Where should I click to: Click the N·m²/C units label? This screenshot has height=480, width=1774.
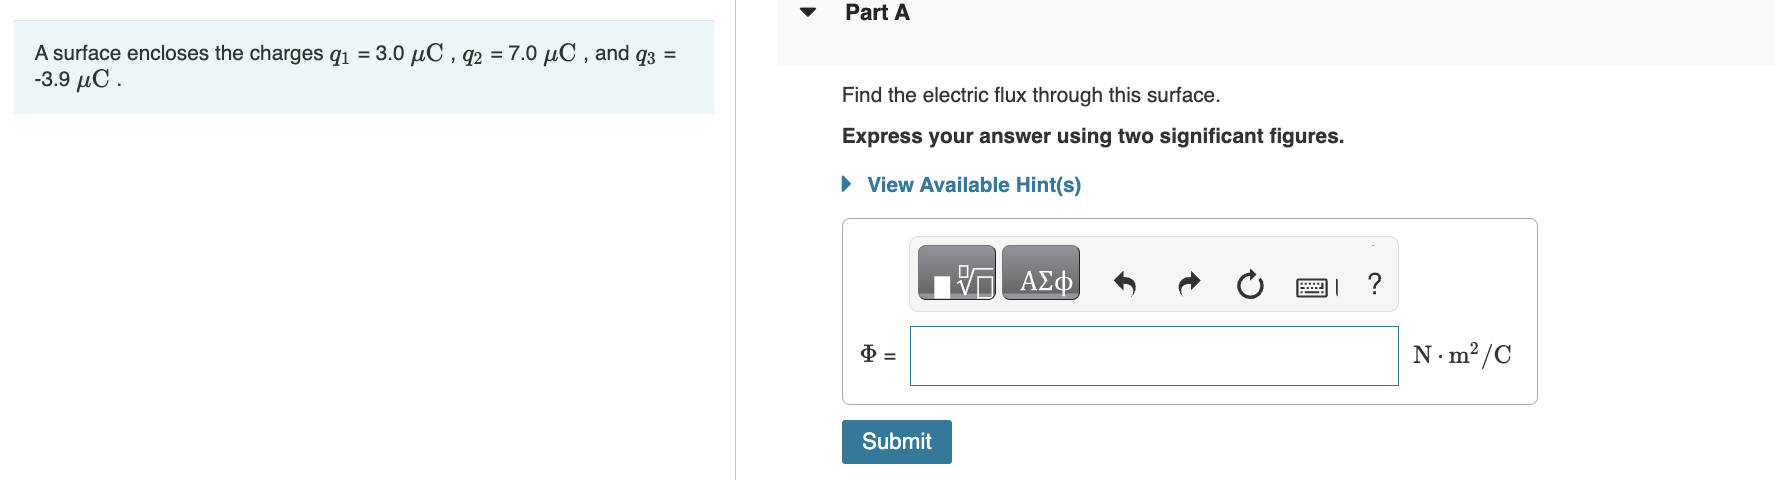[x=1461, y=355]
